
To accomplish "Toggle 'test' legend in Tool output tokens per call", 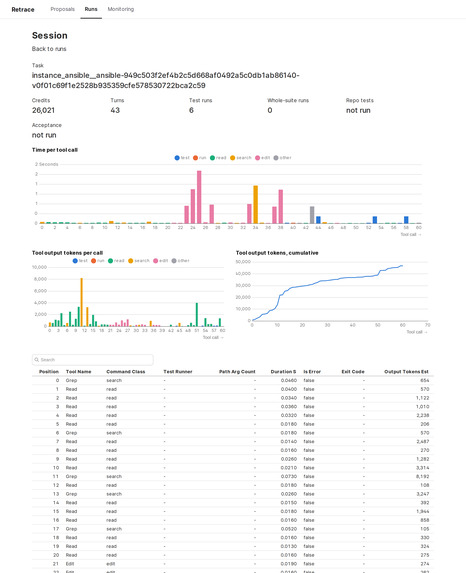I will [x=80, y=261].
